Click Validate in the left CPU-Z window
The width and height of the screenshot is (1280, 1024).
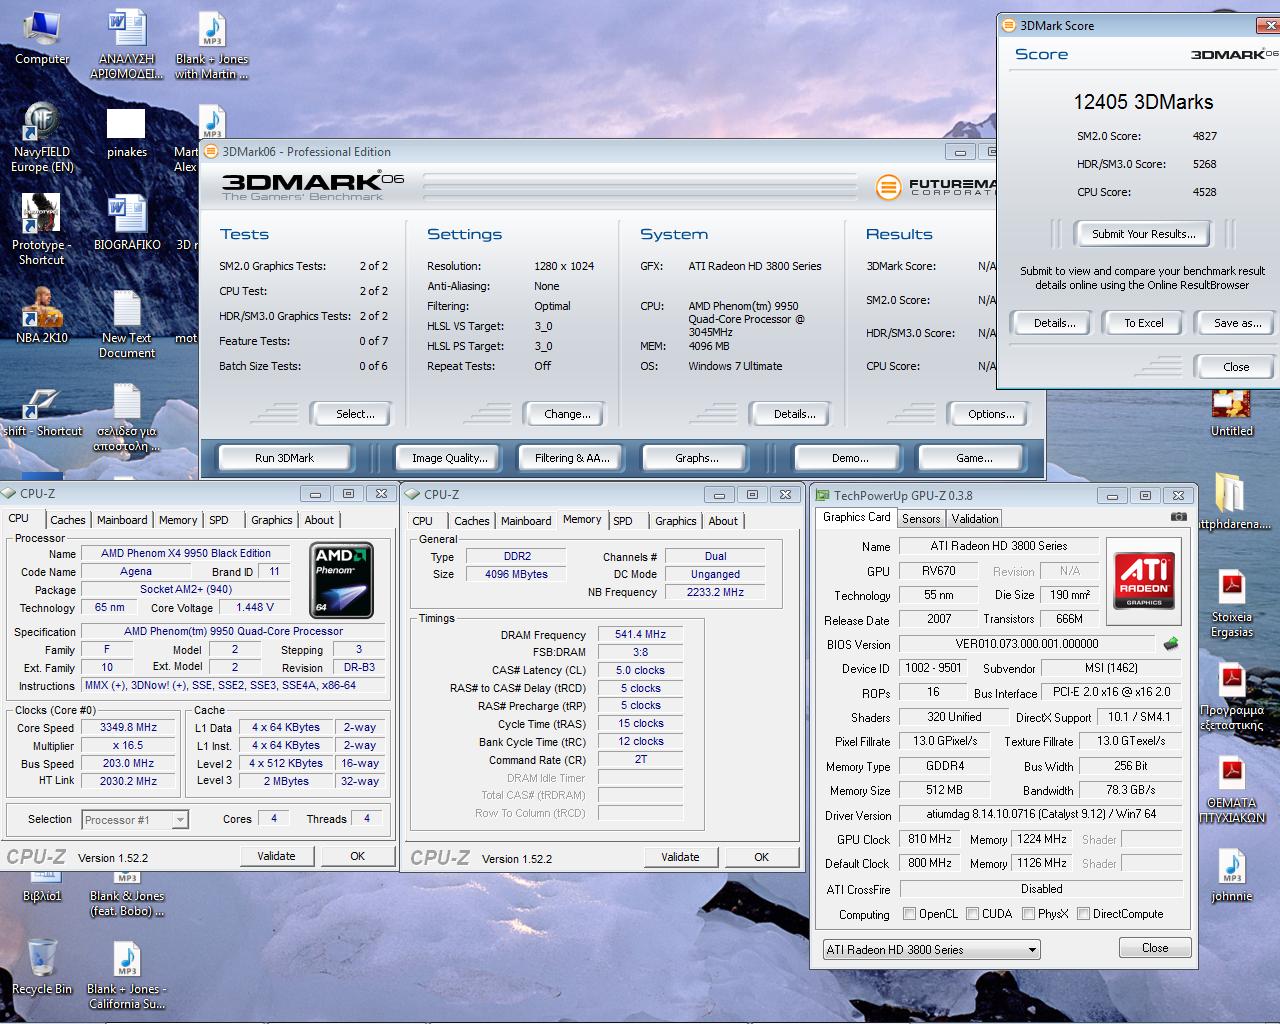(x=277, y=856)
